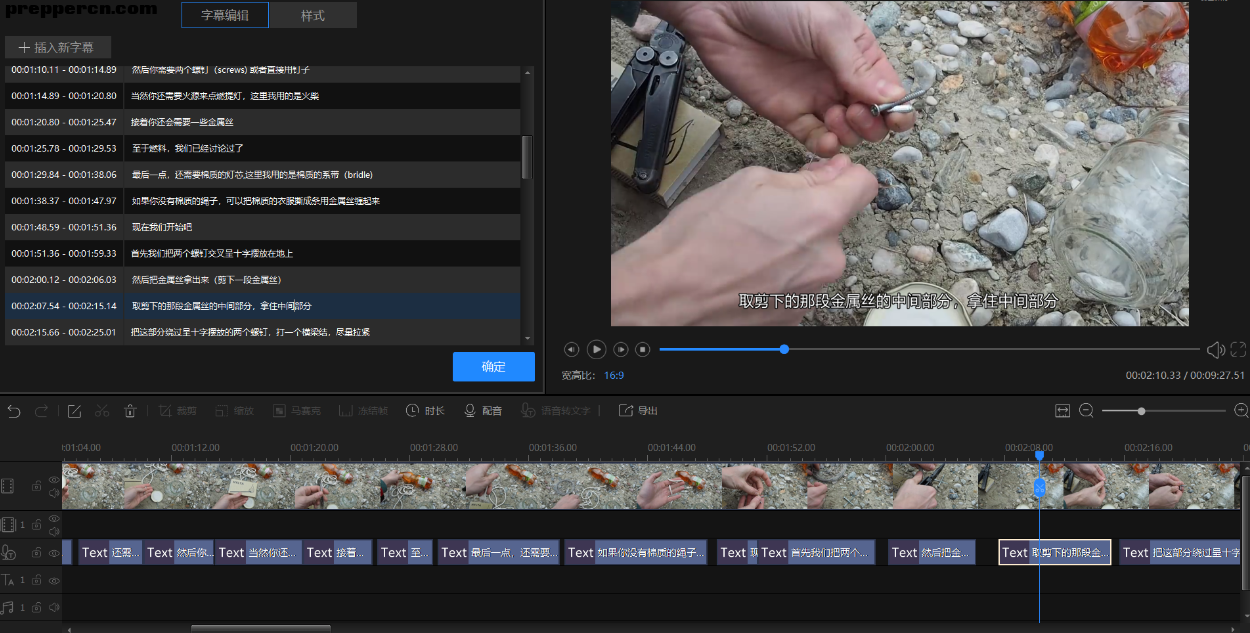Open the 16:9 aspect ratio selector

click(614, 376)
